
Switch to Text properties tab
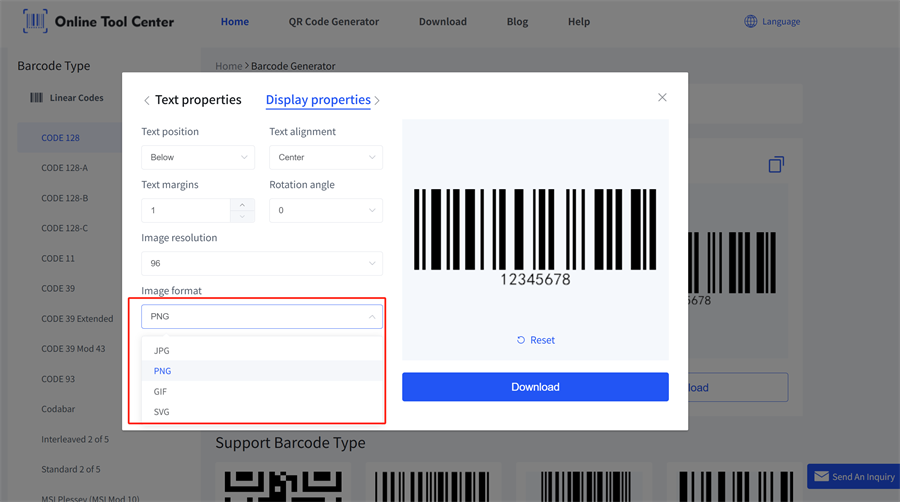198,100
